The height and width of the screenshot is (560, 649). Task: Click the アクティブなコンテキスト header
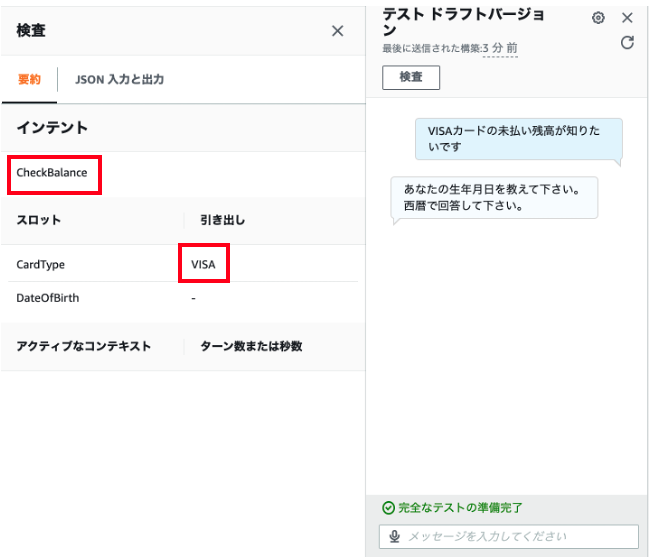coord(83,346)
